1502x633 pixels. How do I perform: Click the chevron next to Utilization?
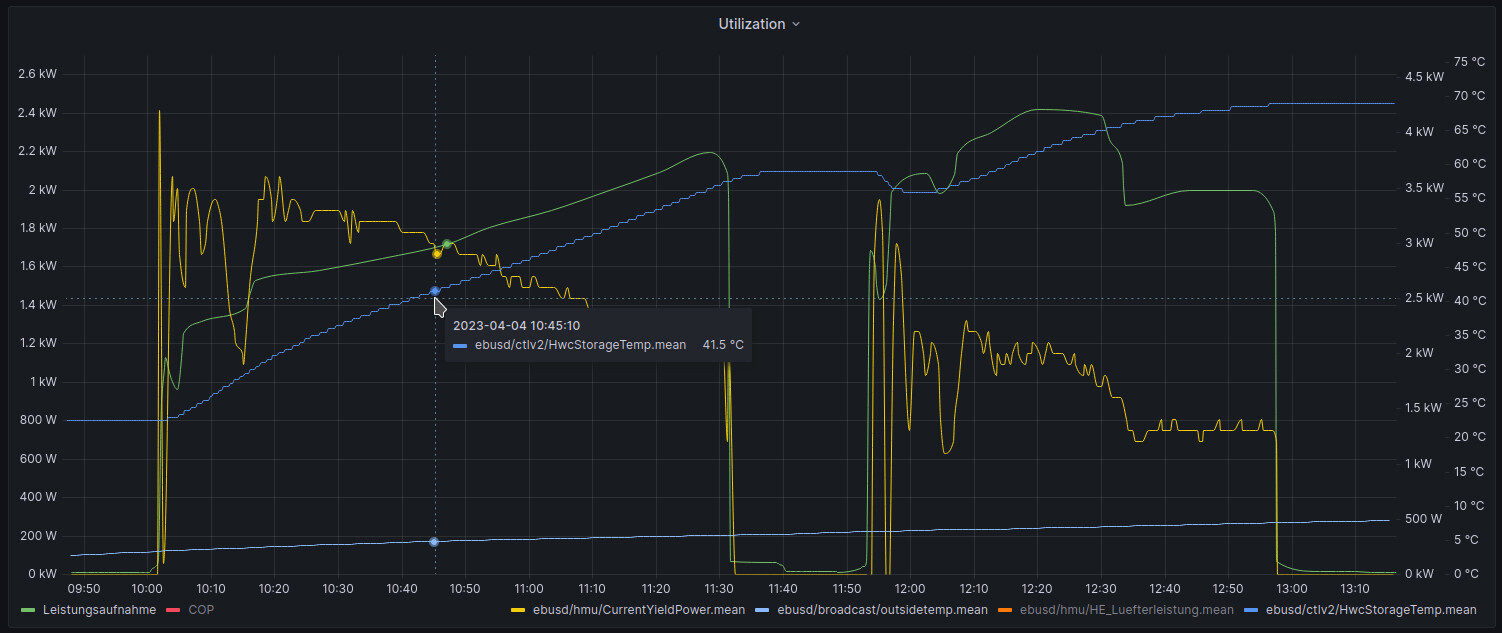(796, 25)
